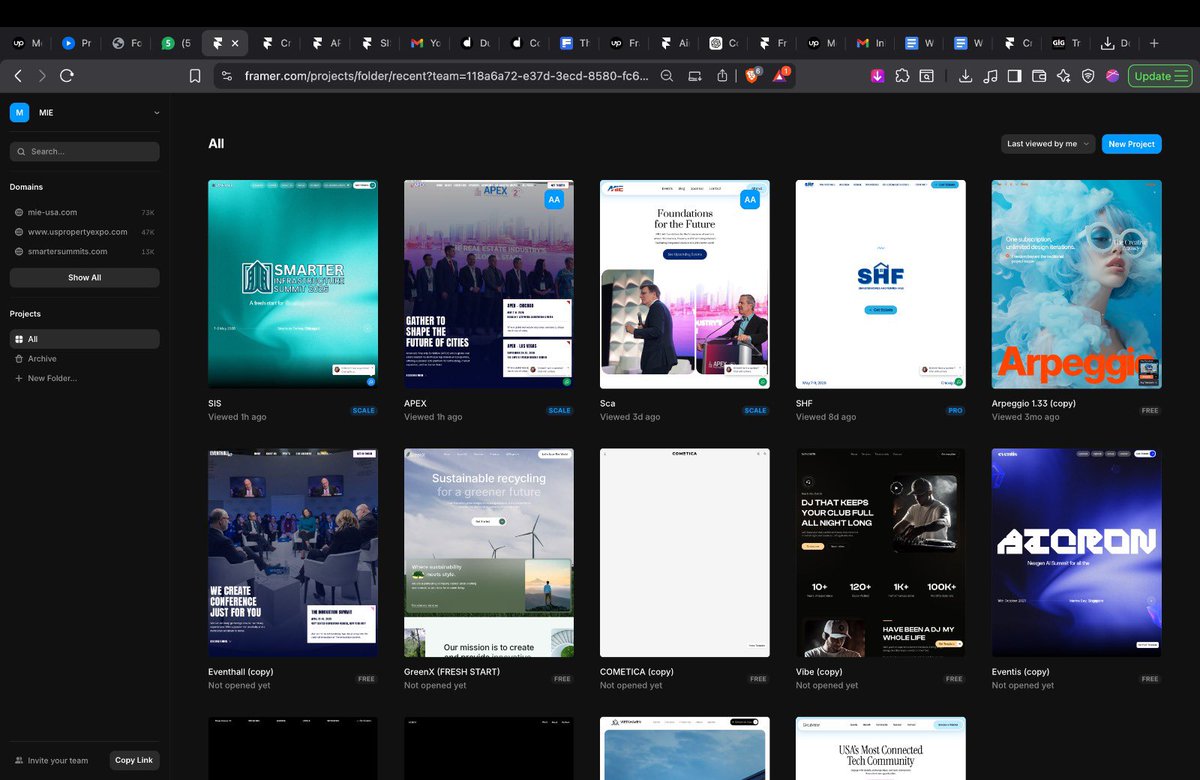Click the Brave Shields icon in toolbar
1200x780 pixels.
click(752, 76)
